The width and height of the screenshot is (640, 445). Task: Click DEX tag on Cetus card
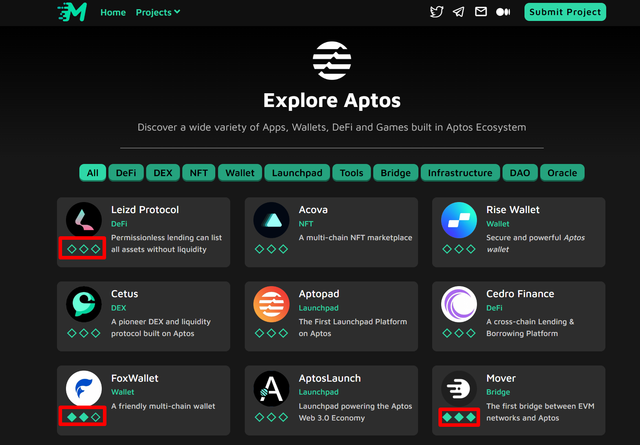tap(118, 308)
